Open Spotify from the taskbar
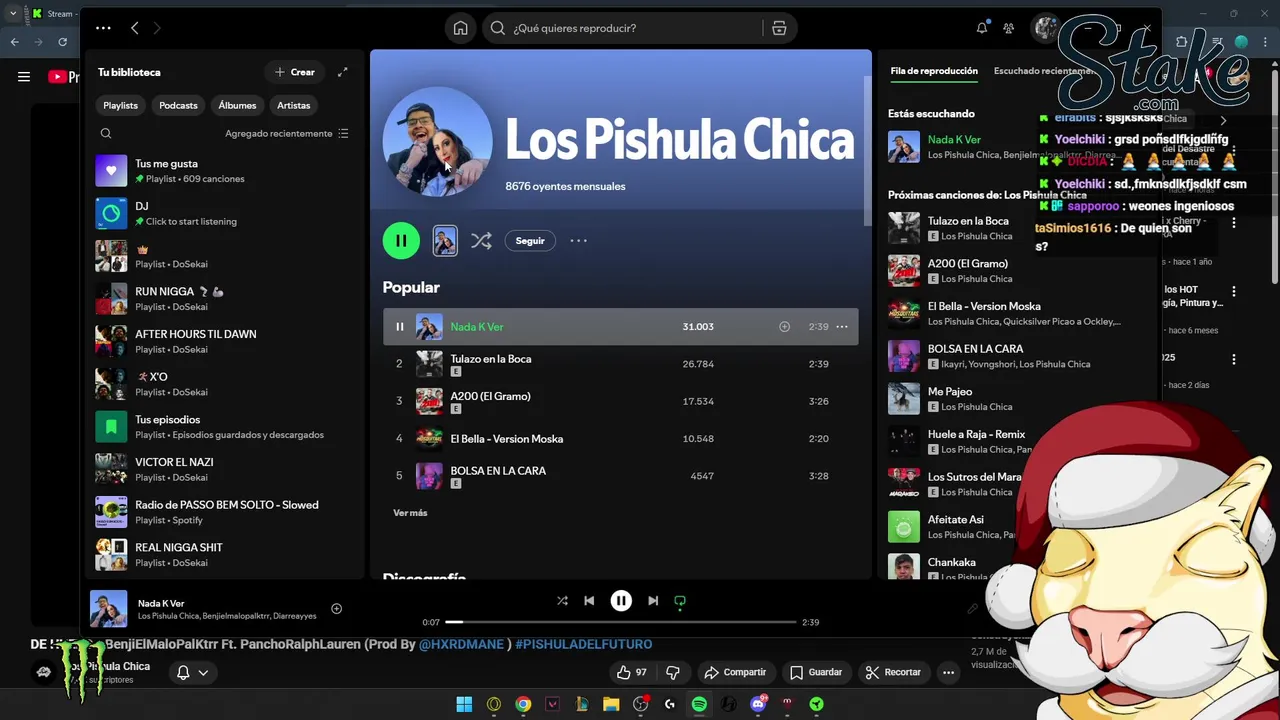Viewport: 1280px width, 720px height. 699,704
